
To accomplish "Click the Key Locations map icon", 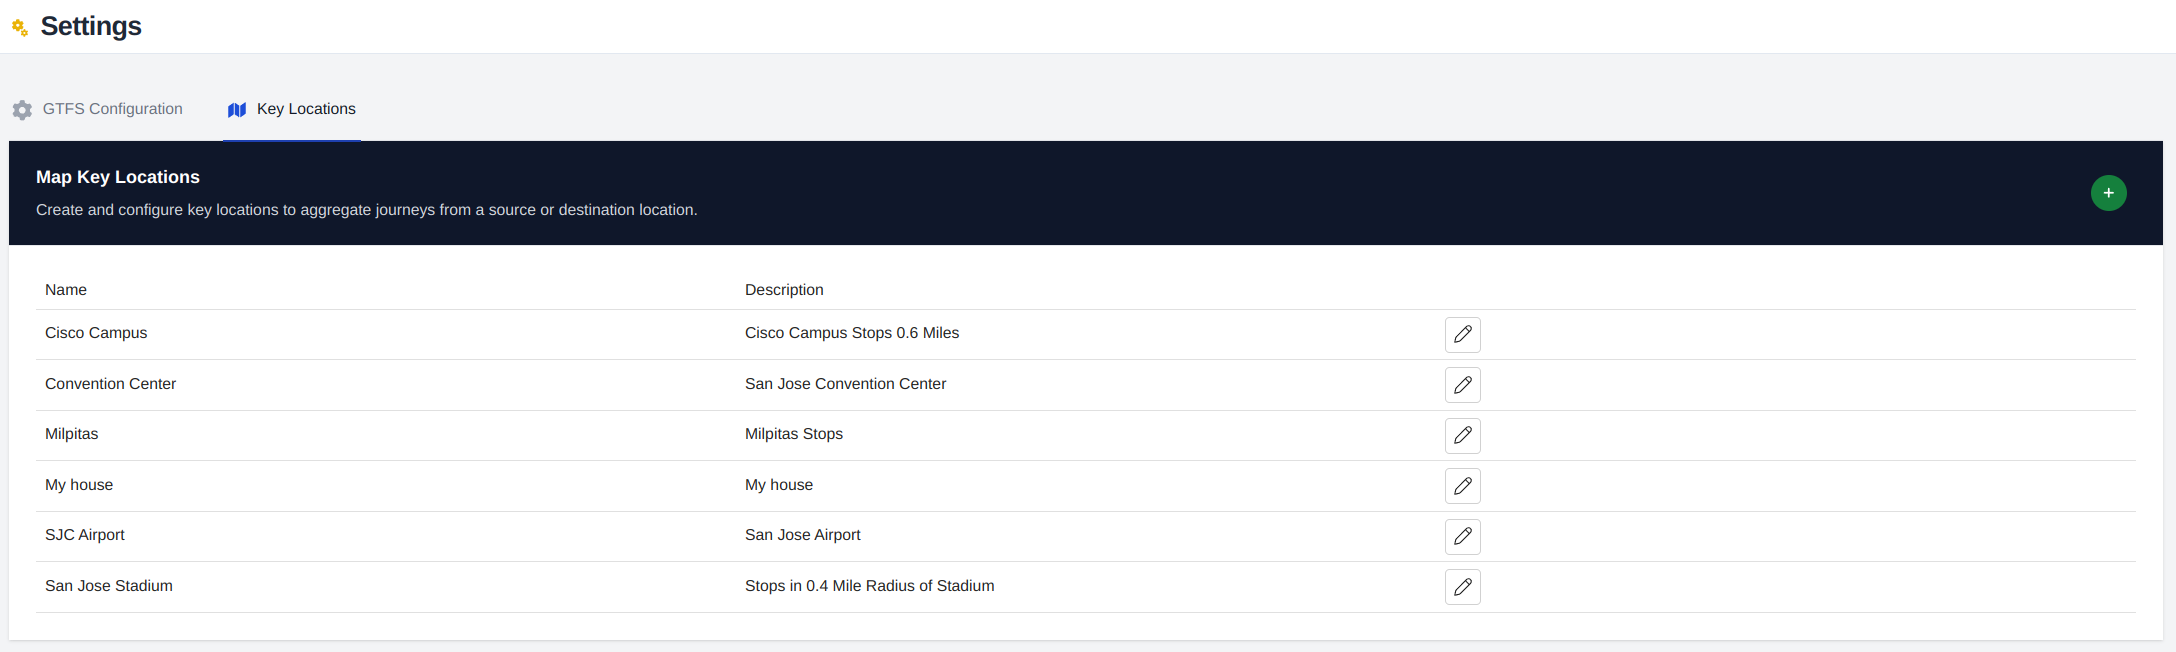I will point(237,110).
